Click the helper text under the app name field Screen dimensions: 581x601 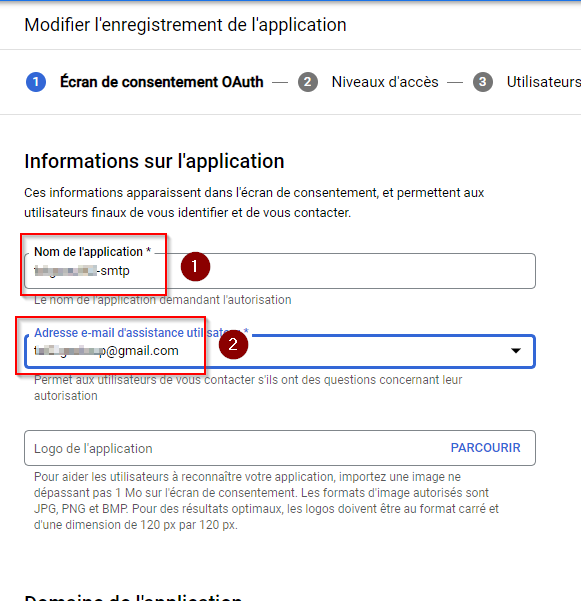[162, 300]
